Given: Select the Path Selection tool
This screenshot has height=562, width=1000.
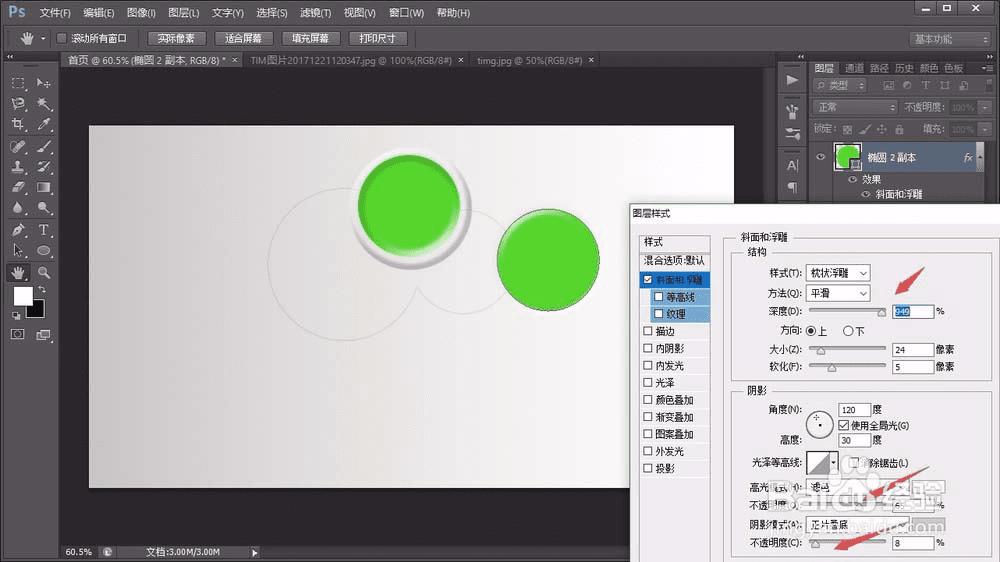Looking at the screenshot, I should tap(18, 250).
